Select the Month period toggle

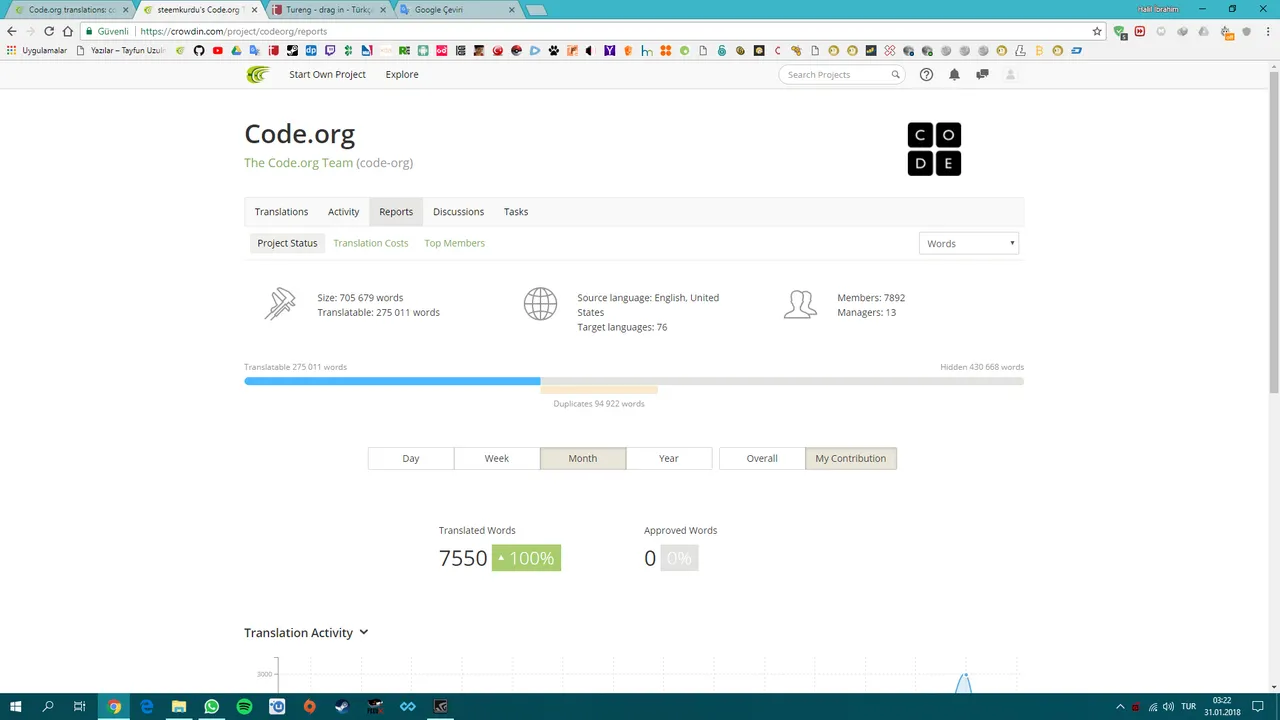click(583, 458)
